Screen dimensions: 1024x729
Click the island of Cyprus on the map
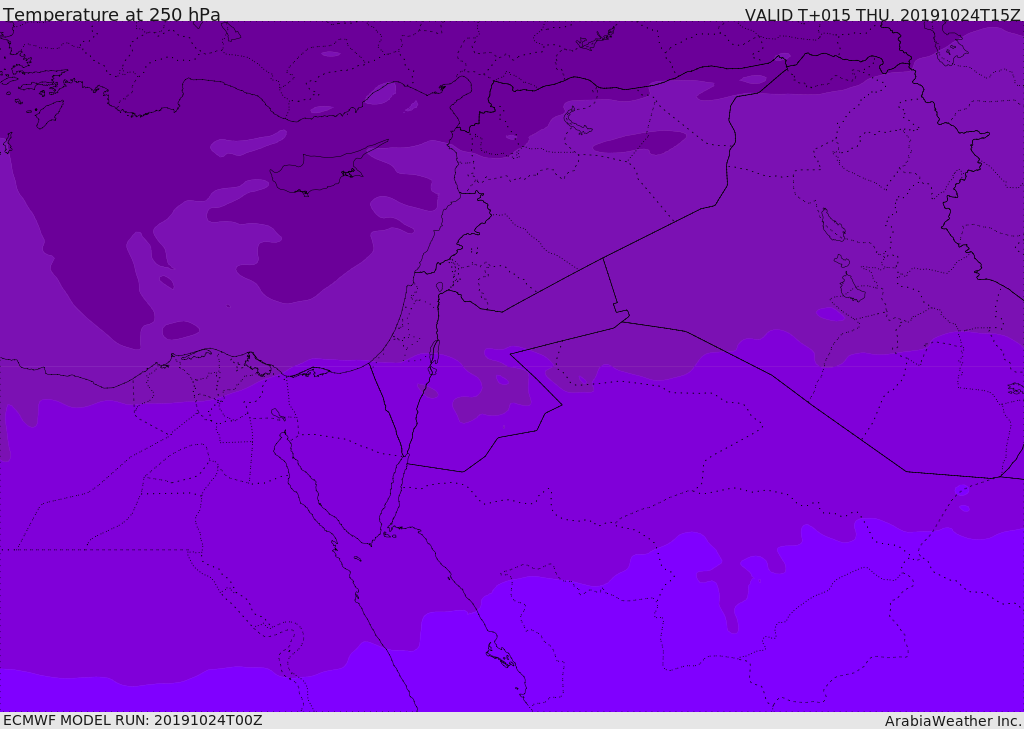(320, 171)
